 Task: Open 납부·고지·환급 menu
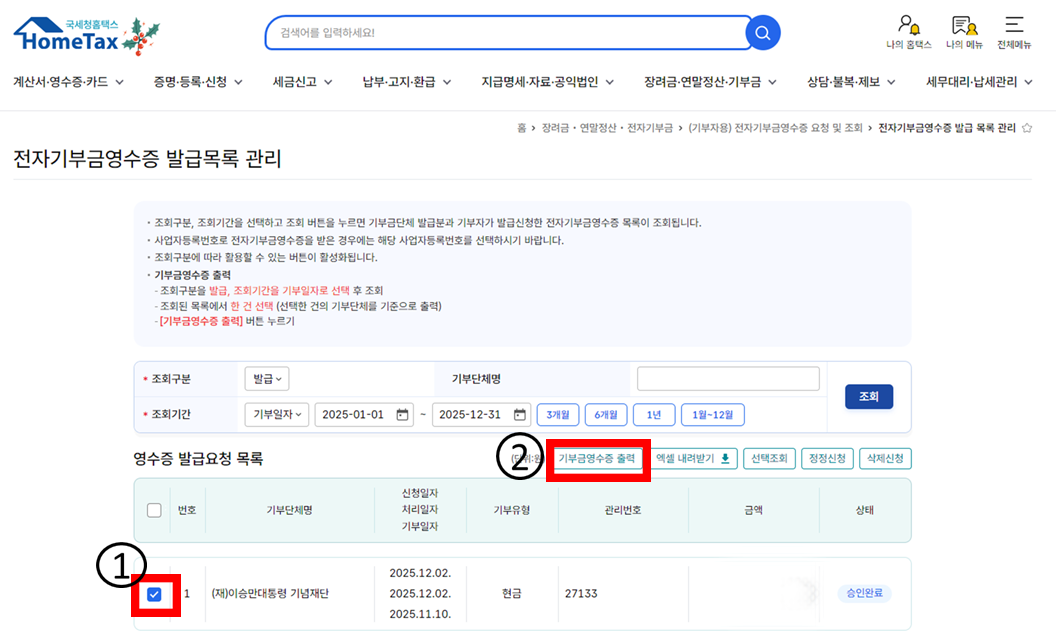coord(406,82)
